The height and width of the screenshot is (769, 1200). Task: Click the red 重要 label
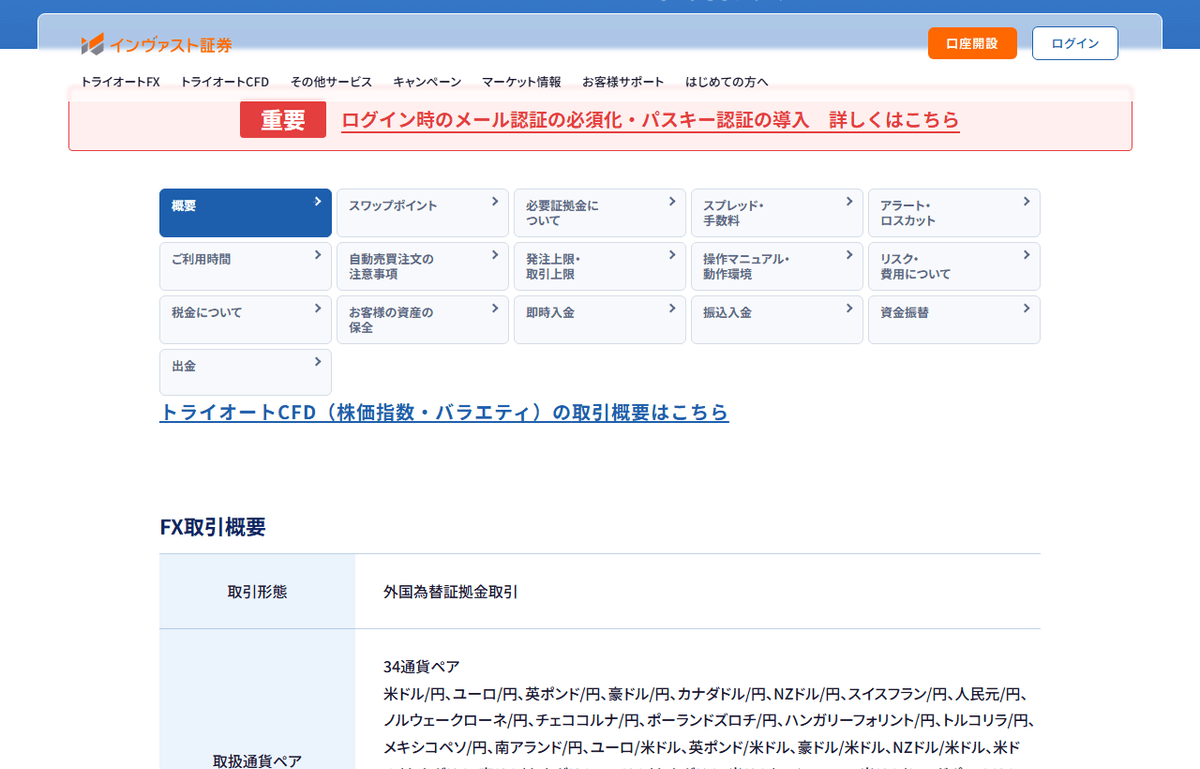pyautogui.click(x=283, y=120)
